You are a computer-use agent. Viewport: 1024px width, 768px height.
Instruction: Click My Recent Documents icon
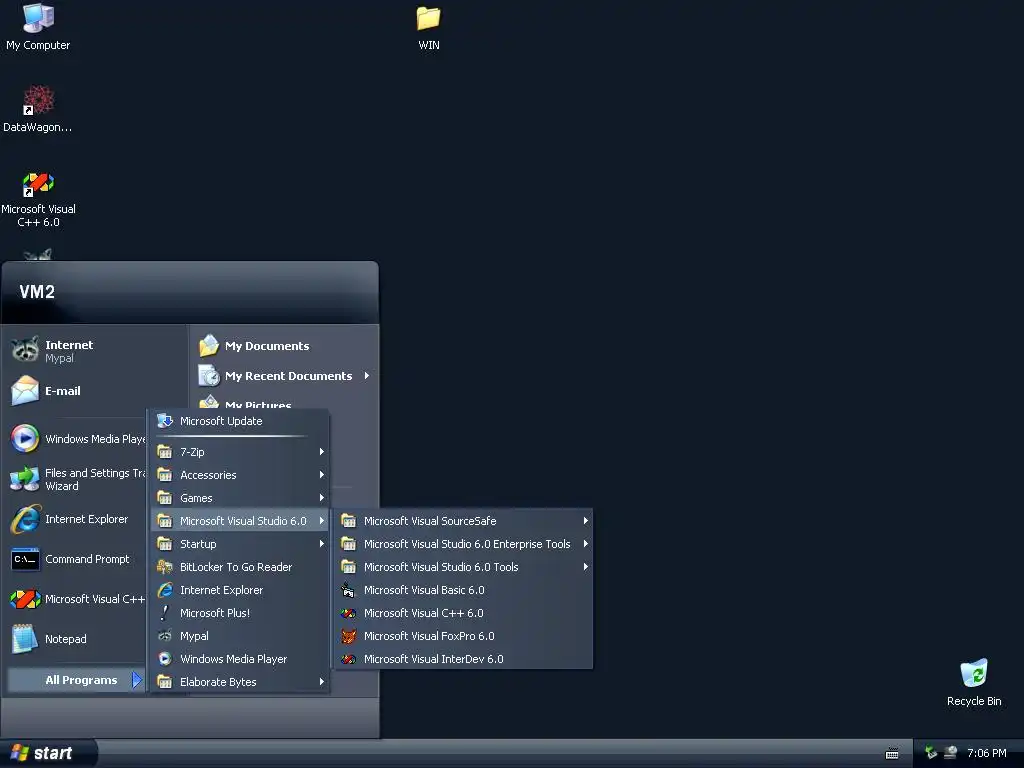point(209,376)
